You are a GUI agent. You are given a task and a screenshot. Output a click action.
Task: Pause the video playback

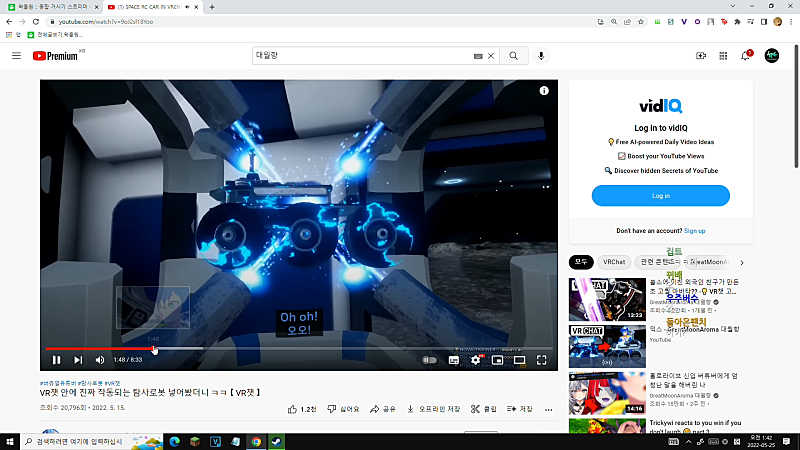pos(56,360)
